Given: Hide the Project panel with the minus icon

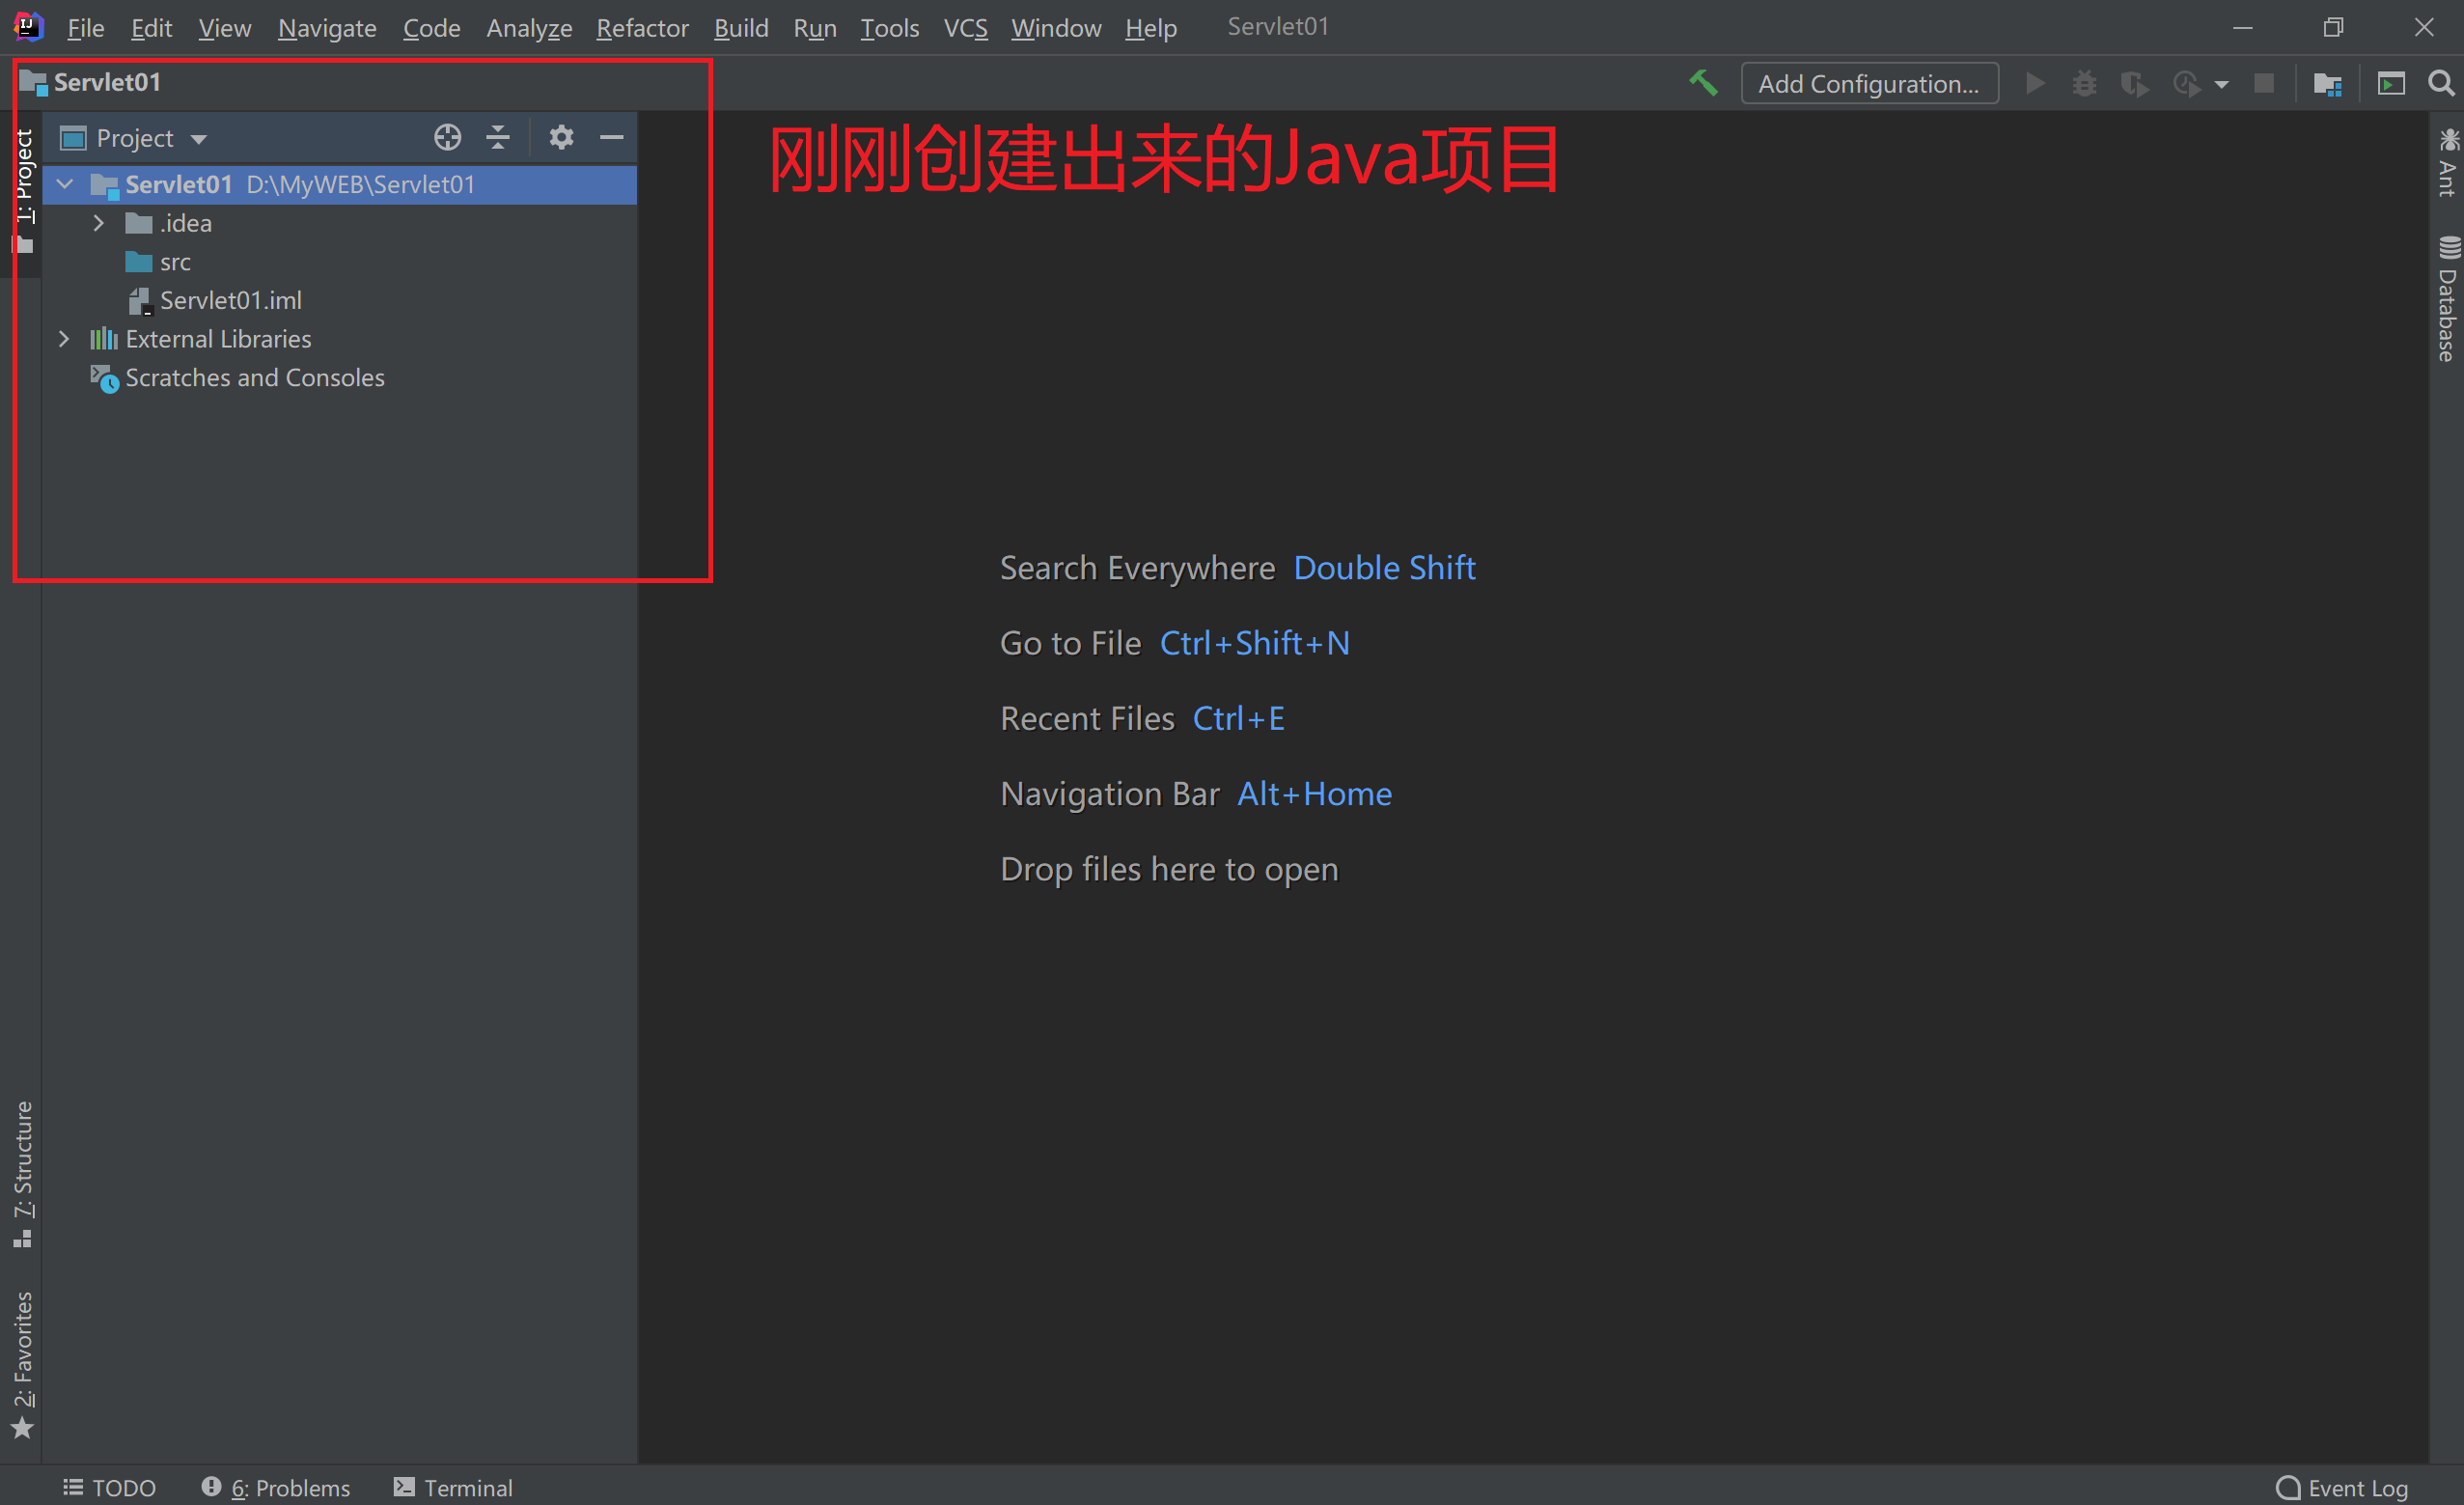Looking at the screenshot, I should click(x=611, y=137).
